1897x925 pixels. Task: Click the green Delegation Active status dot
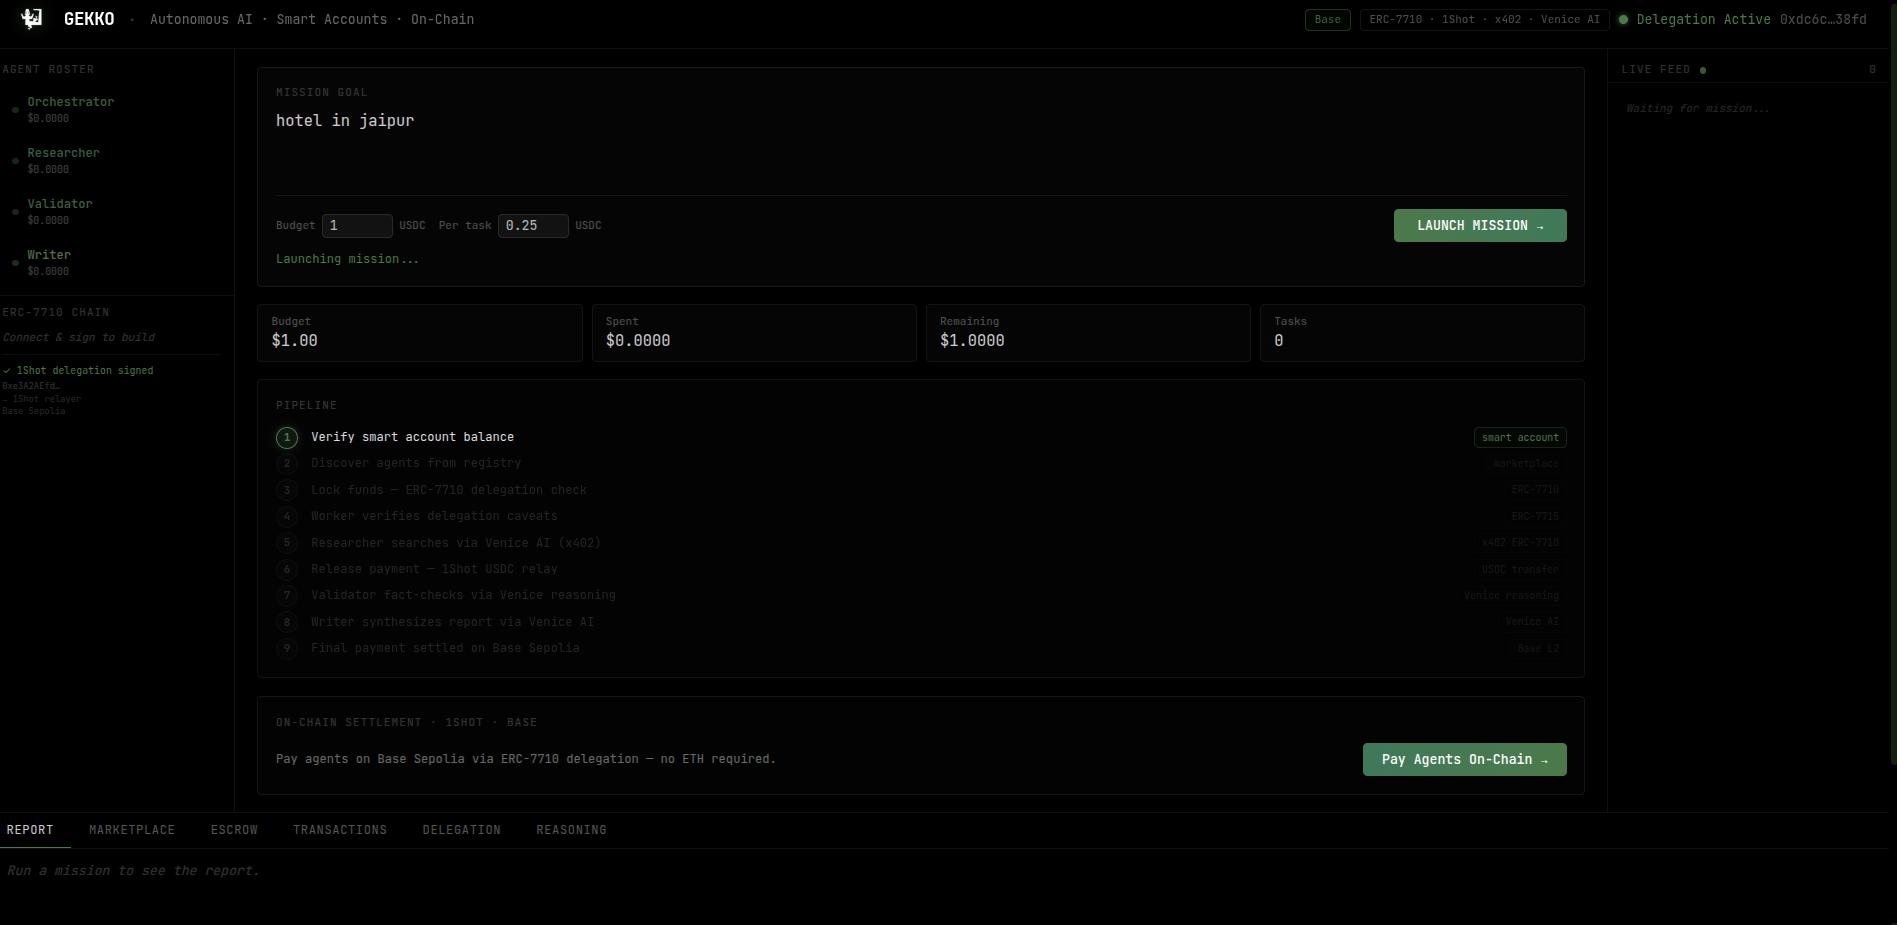click(x=1623, y=19)
